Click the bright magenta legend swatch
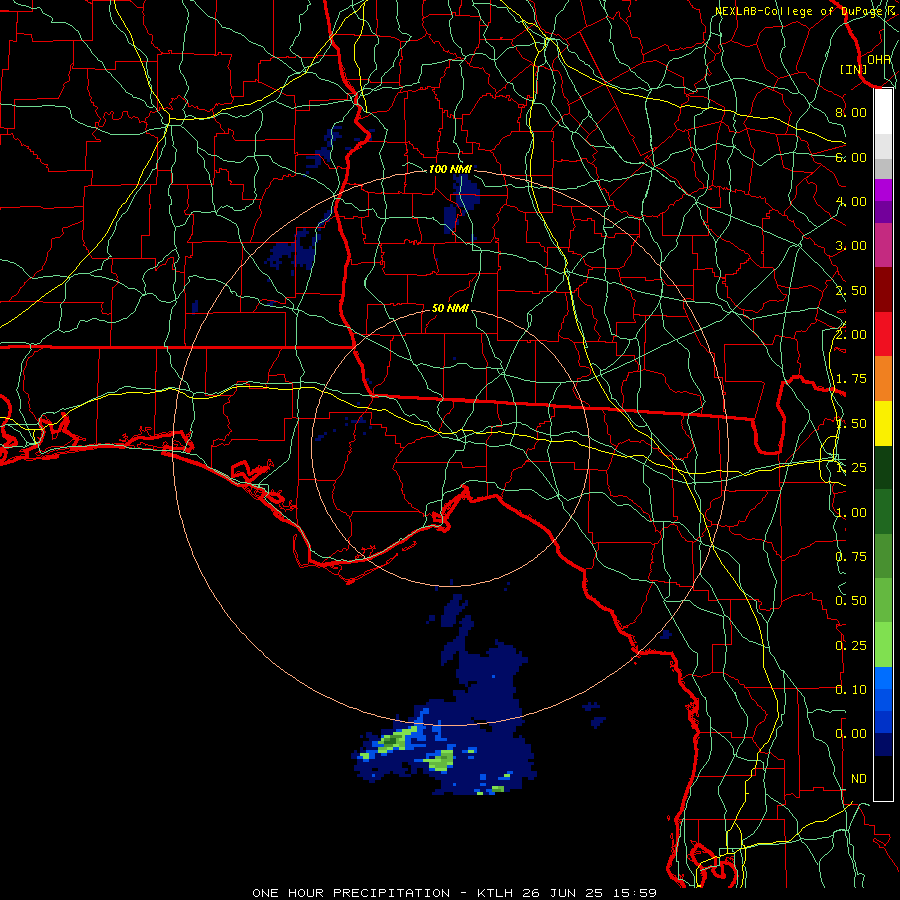Image resolution: width=900 pixels, height=900 pixels. tap(883, 190)
